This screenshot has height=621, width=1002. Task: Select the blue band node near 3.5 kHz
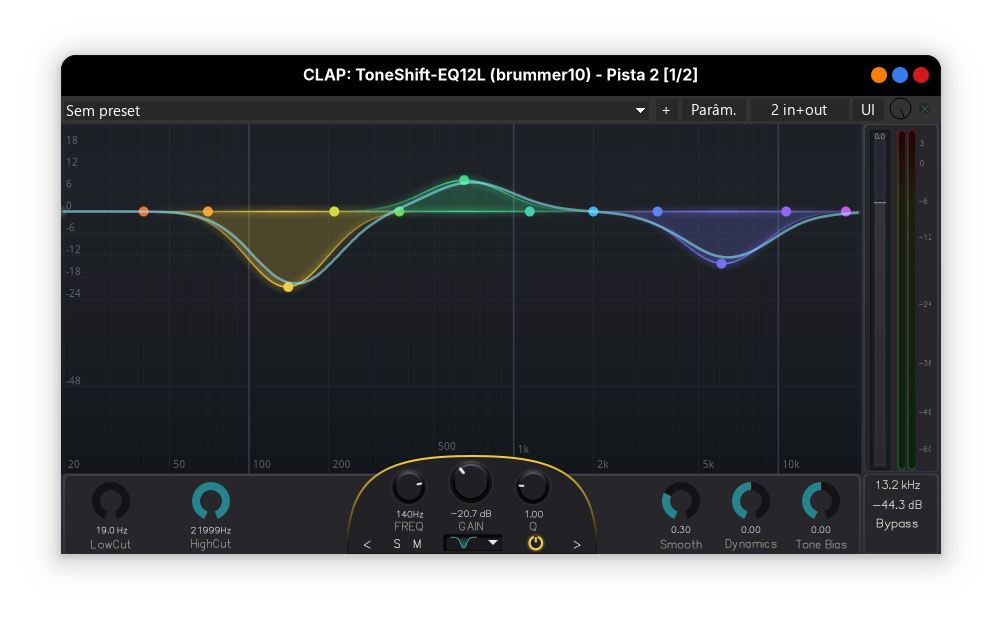(658, 211)
